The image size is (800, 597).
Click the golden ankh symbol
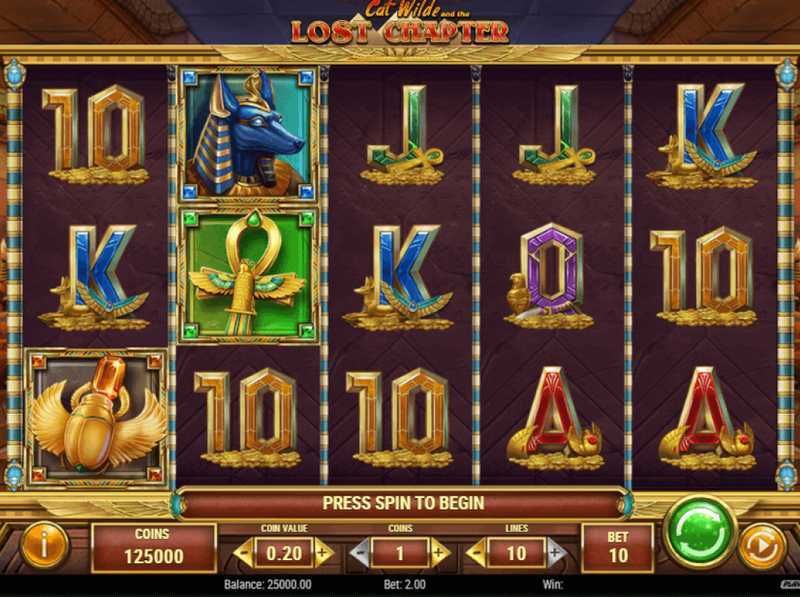[x=248, y=275]
